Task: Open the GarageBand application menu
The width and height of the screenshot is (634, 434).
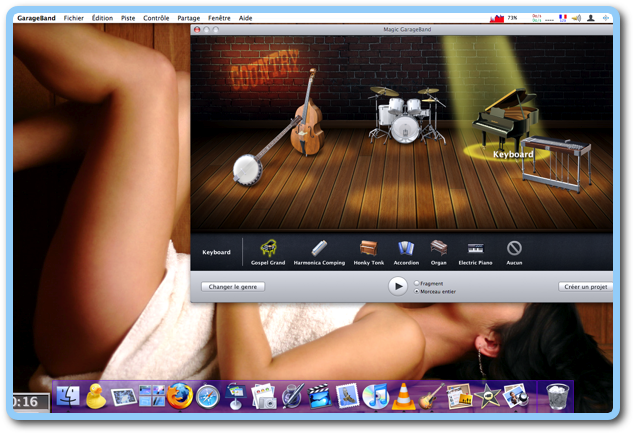Action: pyautogui.click(x=36, y=18)
